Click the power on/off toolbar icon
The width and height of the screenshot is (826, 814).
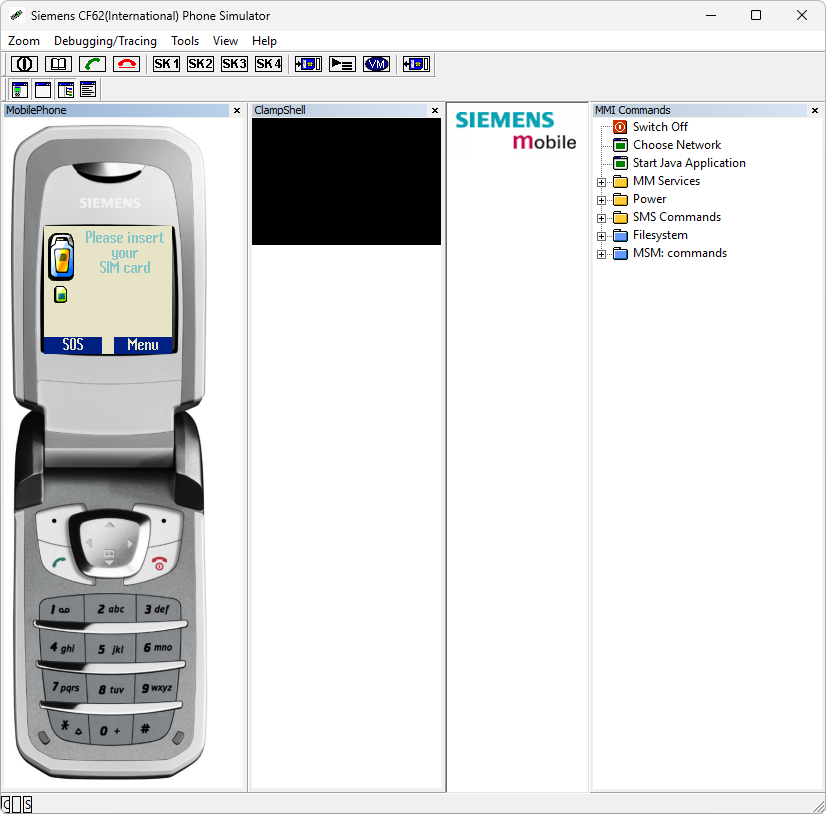[x=24, y=64]
